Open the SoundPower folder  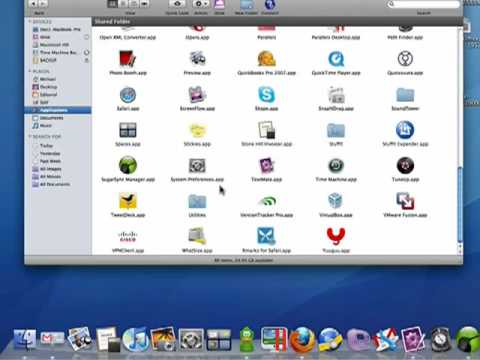[x=405, y=95]
